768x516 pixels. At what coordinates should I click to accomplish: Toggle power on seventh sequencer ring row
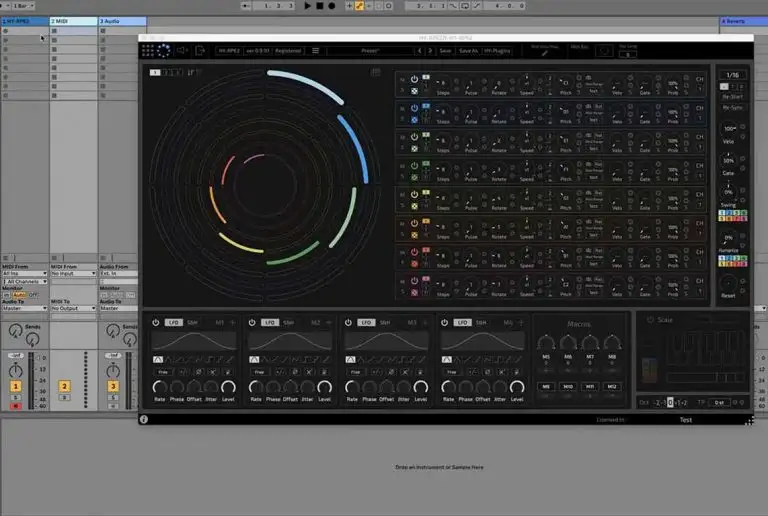(414, 252)
